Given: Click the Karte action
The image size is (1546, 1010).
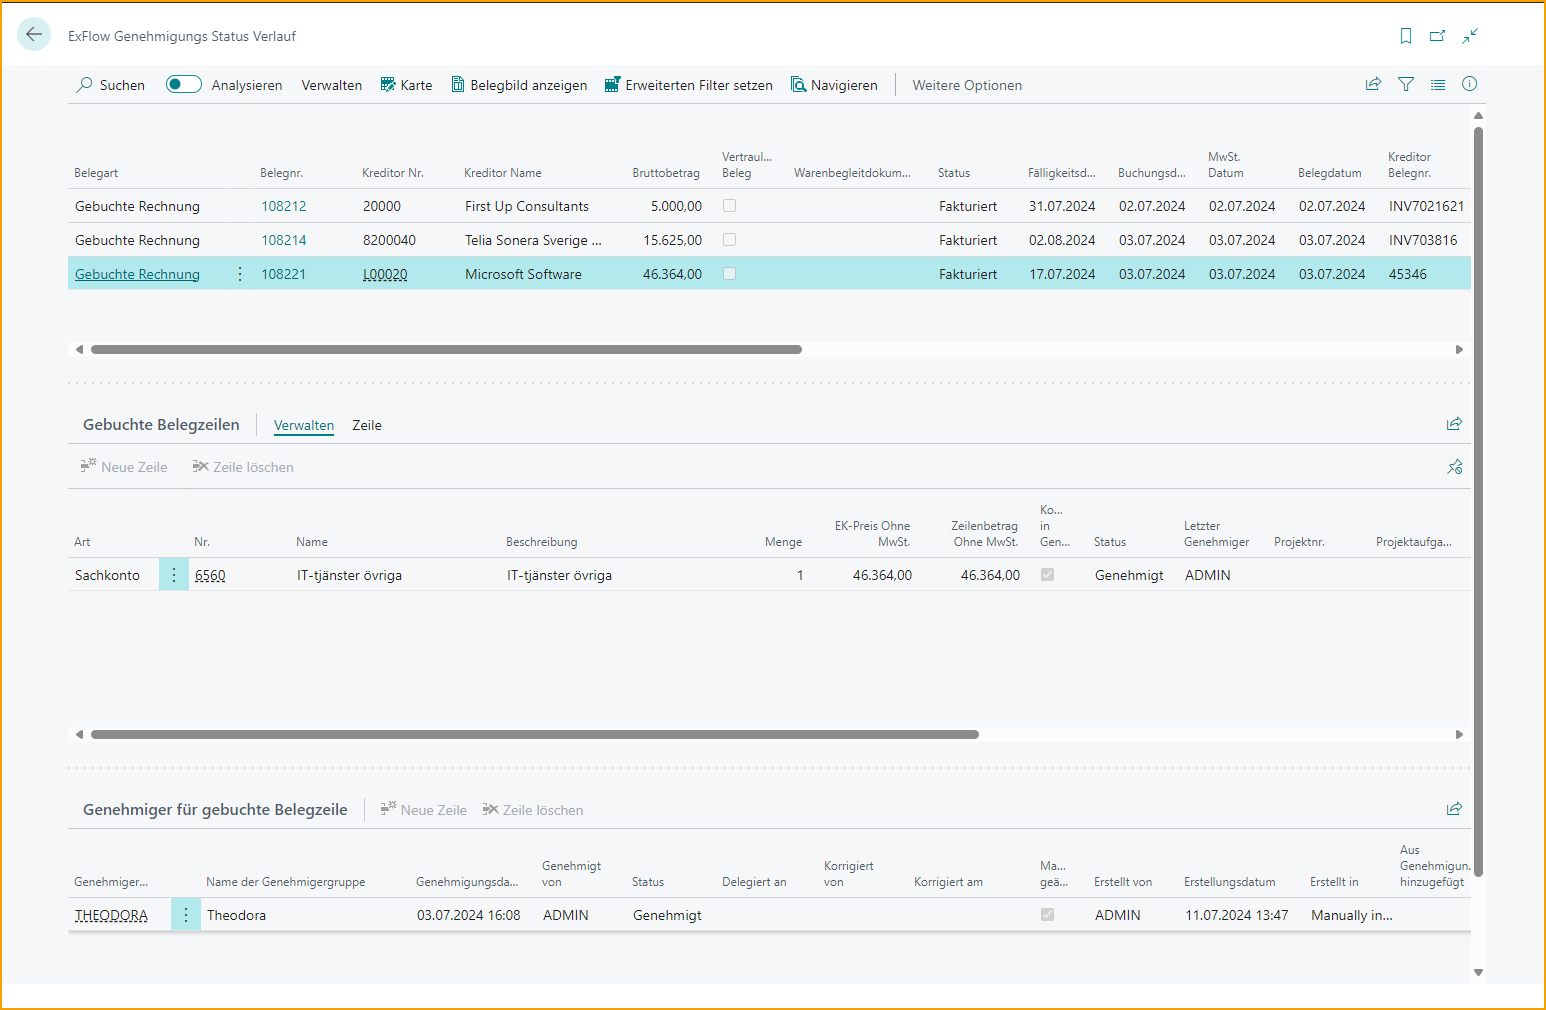Looking at the screenshot, I should 406,85.
